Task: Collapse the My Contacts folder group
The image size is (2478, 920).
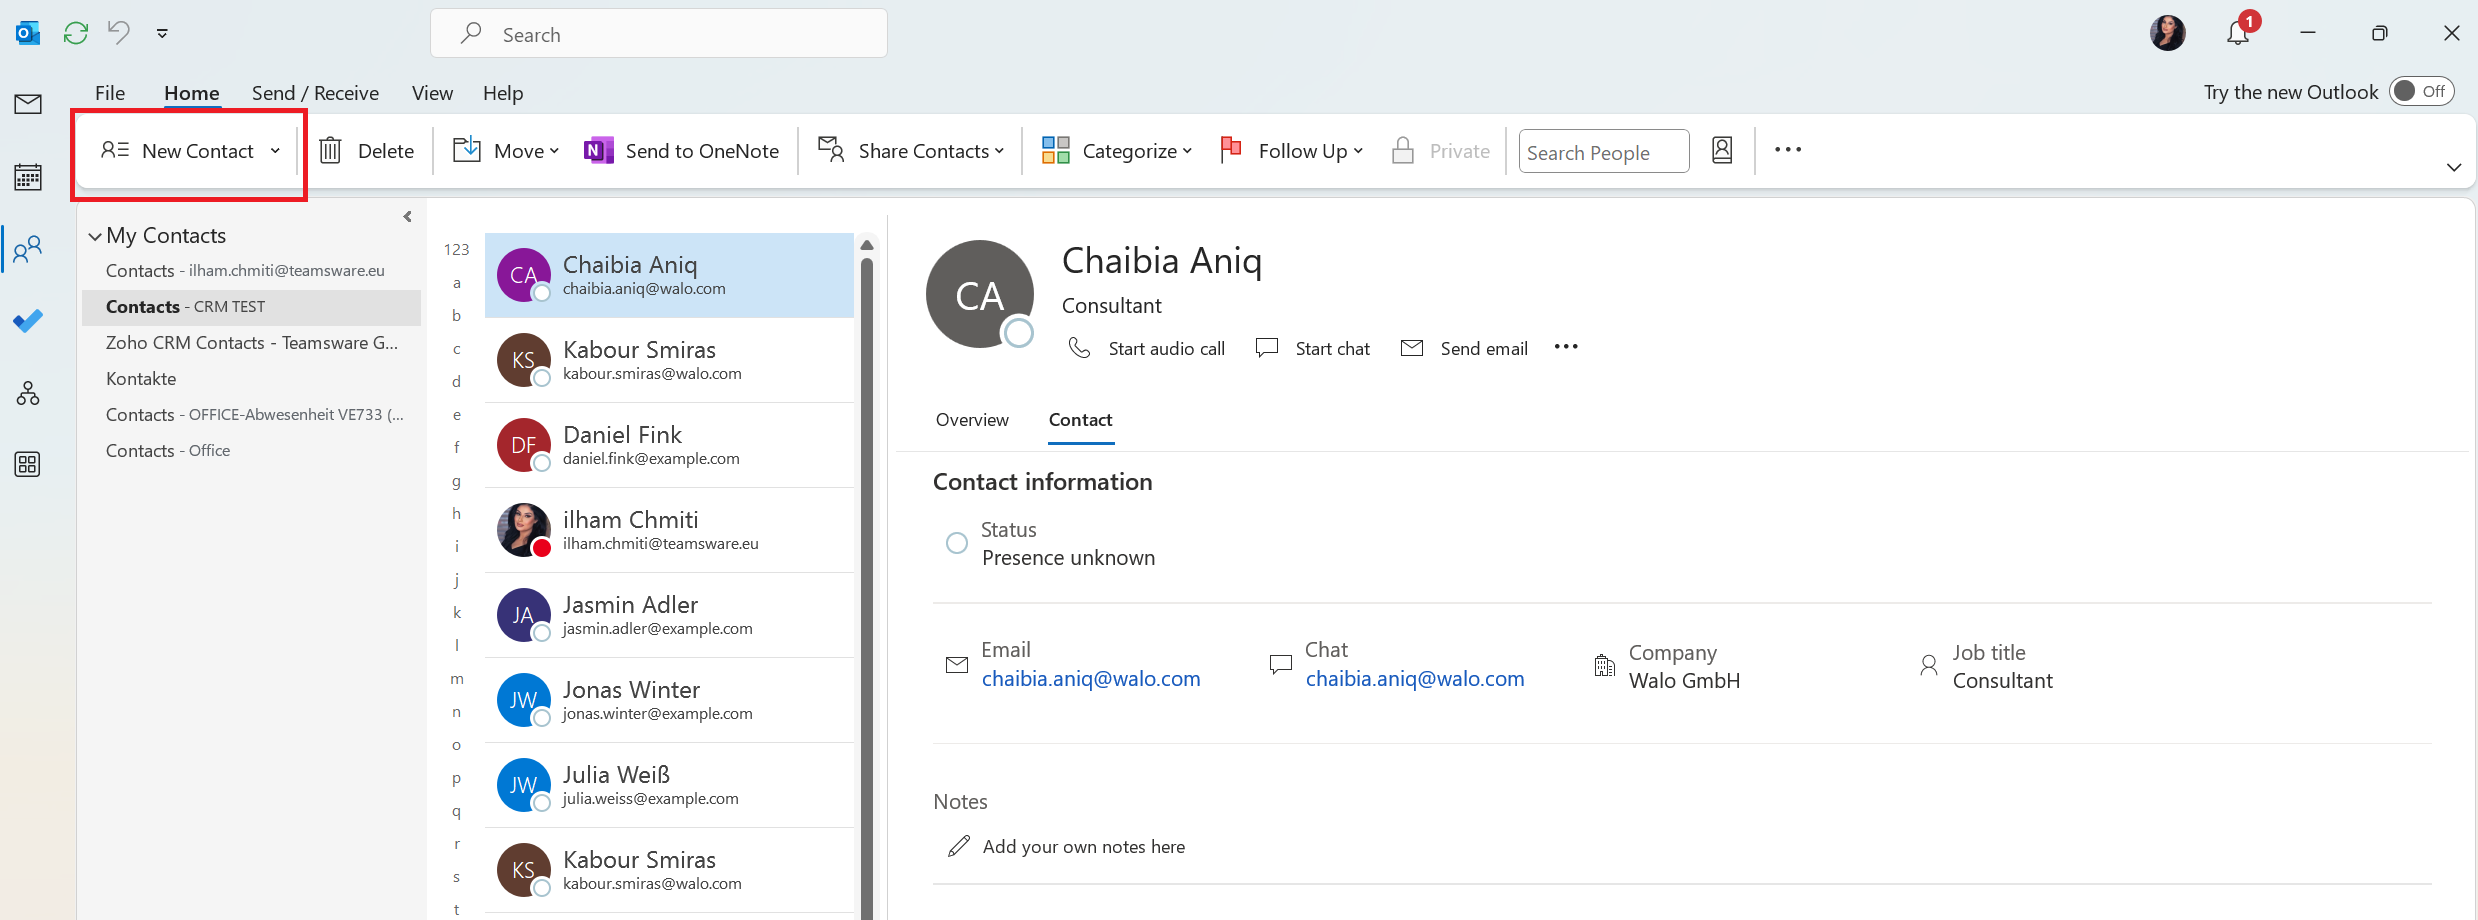Action: [95, 237]
